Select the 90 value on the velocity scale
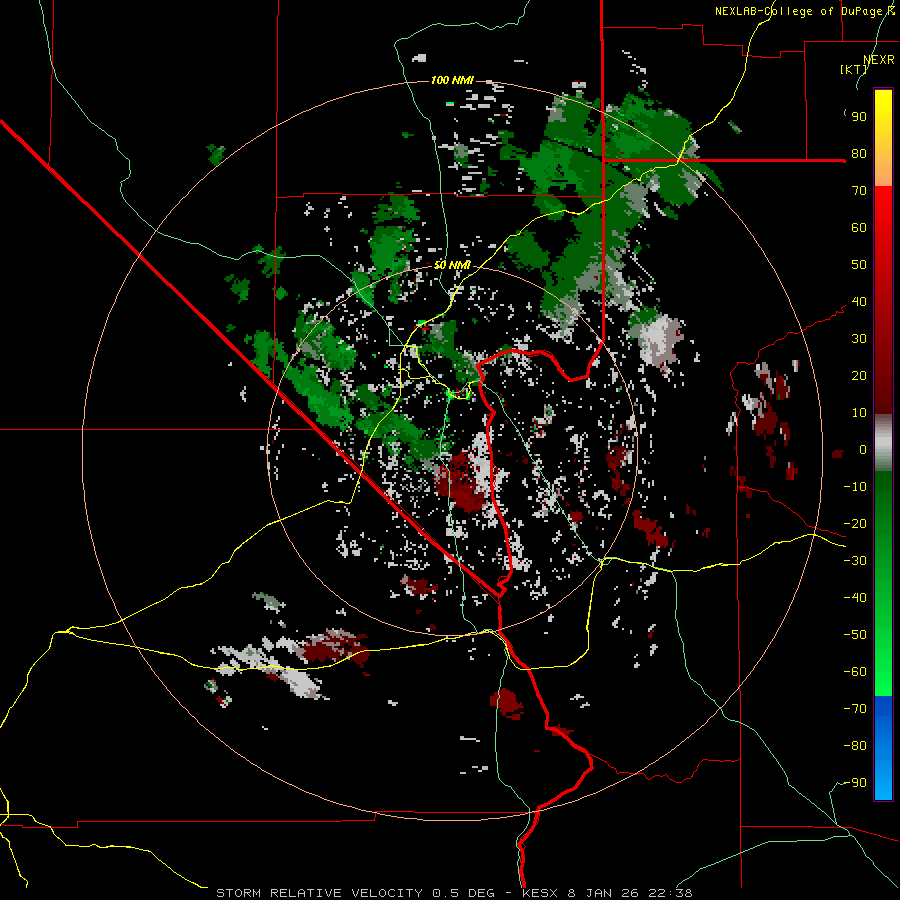 [859, 117]
